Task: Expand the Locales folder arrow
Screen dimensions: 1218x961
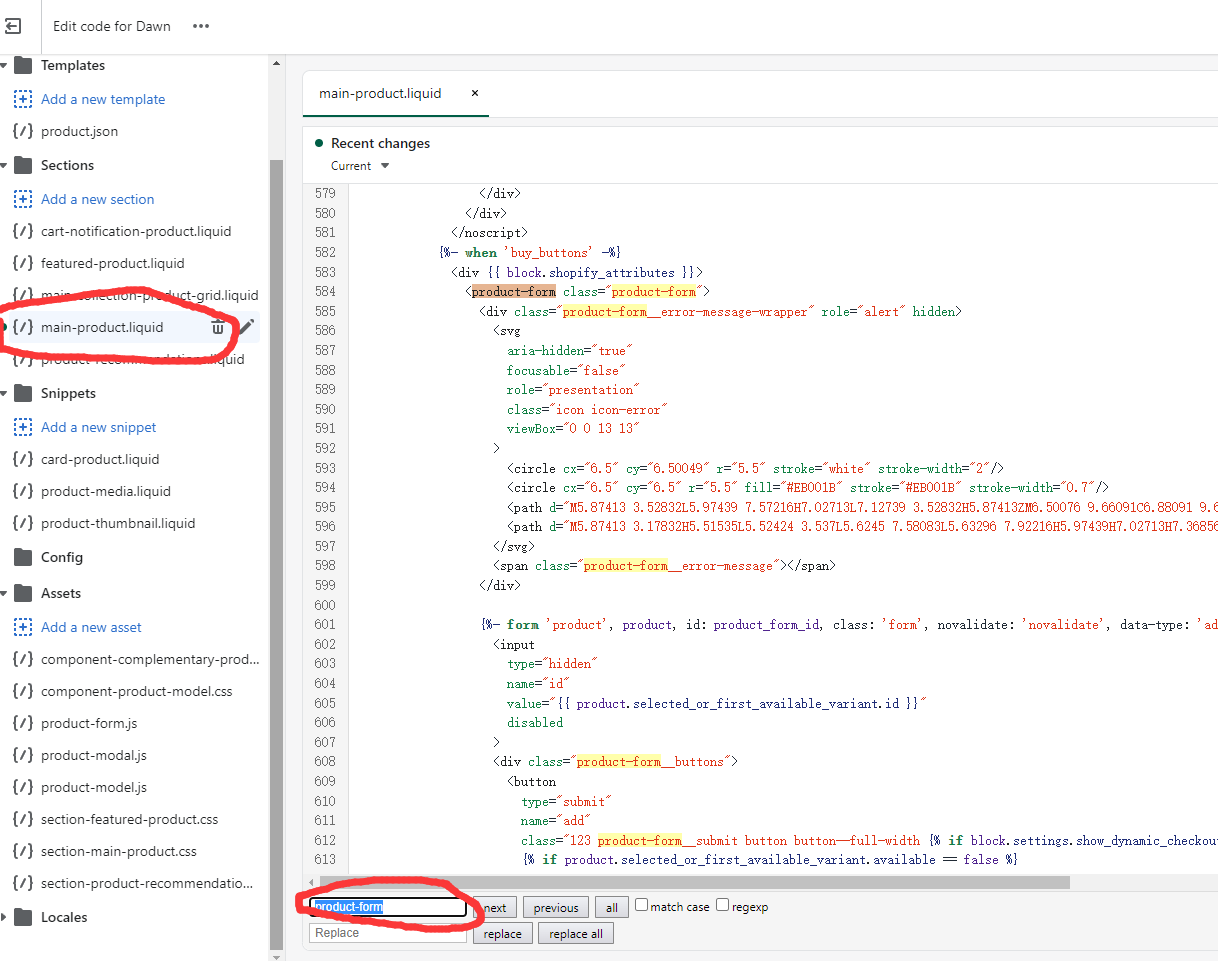Action: 4,917
